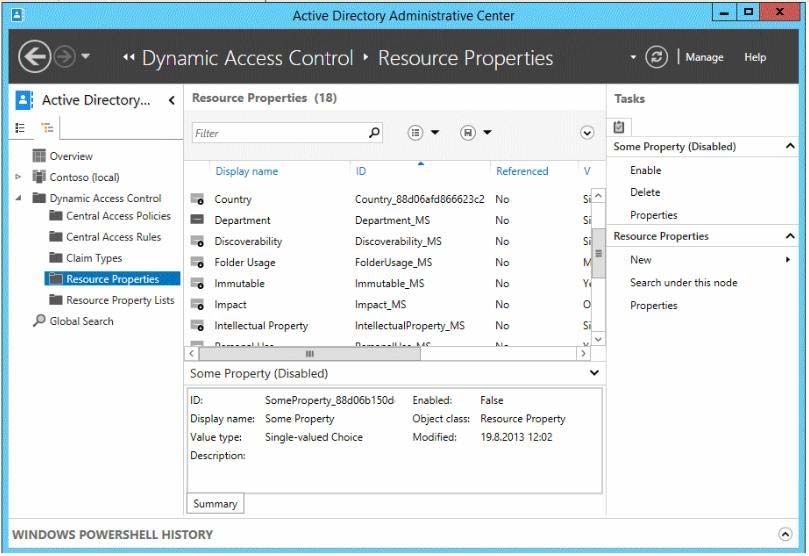The height and width of the screenshot is (556, 809).
Task: Switch navigation pane to list view
Action: [20, 127]
